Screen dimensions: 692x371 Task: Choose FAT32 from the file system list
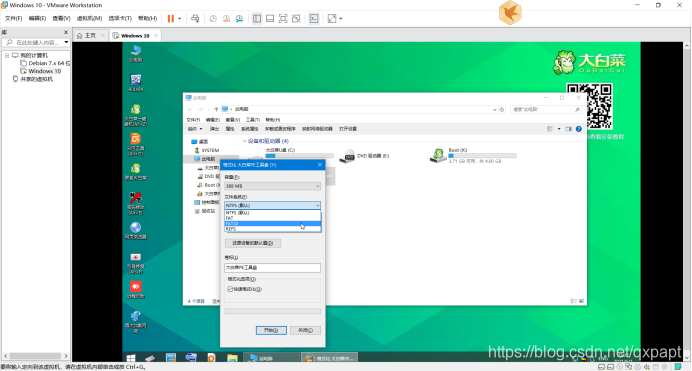272,224
